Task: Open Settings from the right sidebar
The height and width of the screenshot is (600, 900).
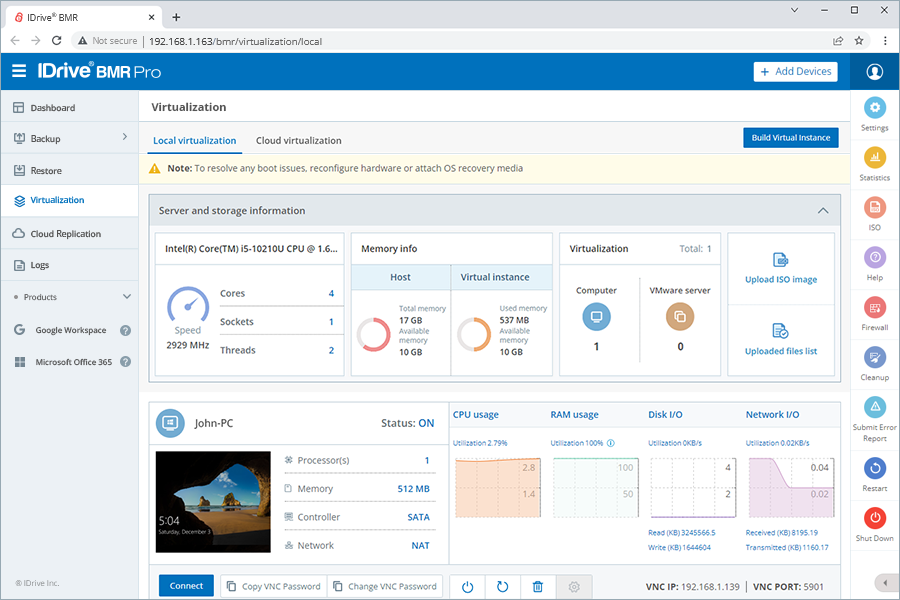Action: click(874, 107)
